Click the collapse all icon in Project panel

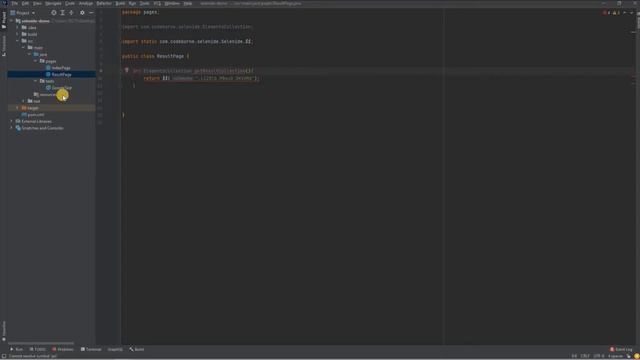coord(71,13)
